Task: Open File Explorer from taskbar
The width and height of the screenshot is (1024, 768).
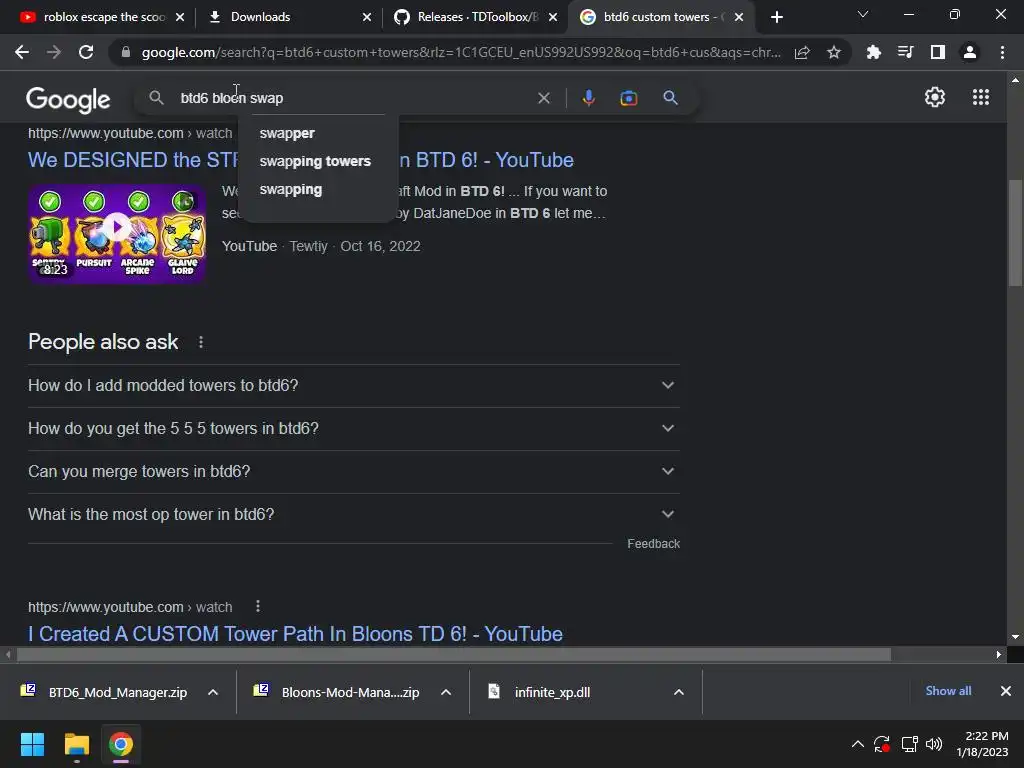Action: [x=76, y=744]
